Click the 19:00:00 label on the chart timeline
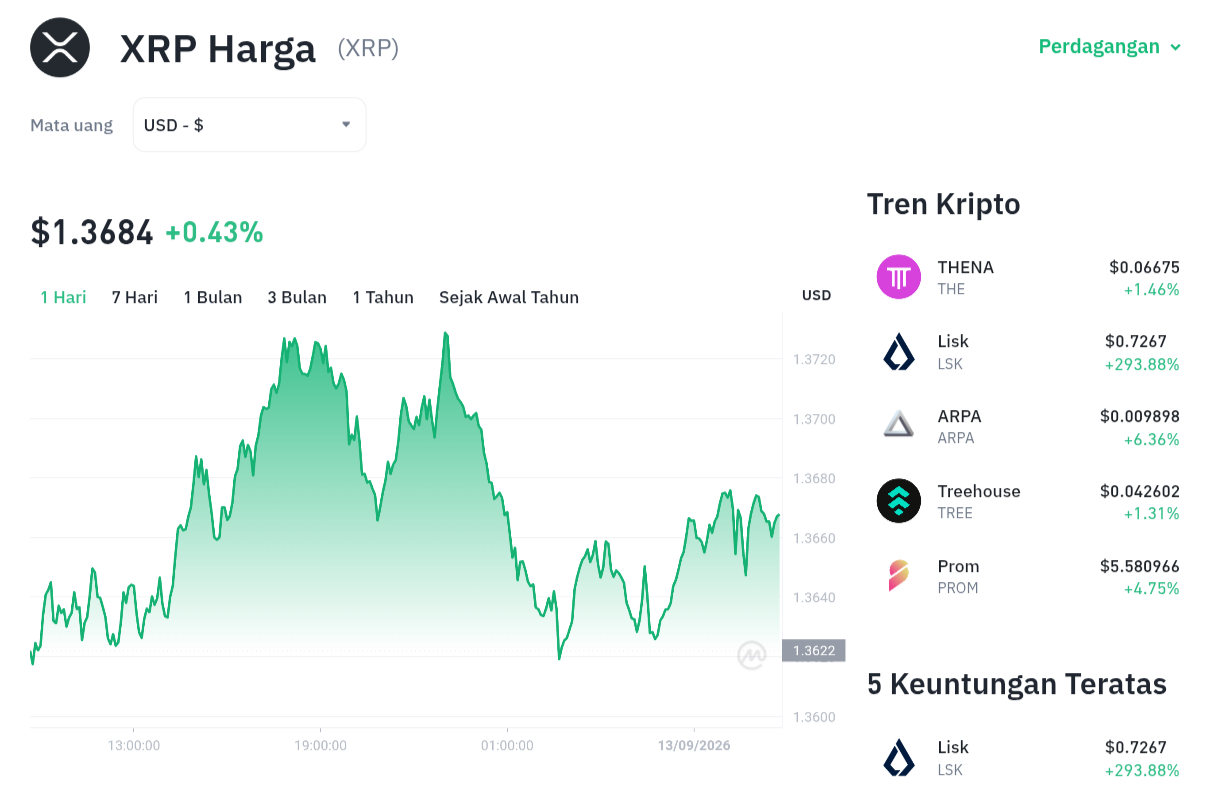The width and height of the screenshot is (1220, 787). (320, 745)
